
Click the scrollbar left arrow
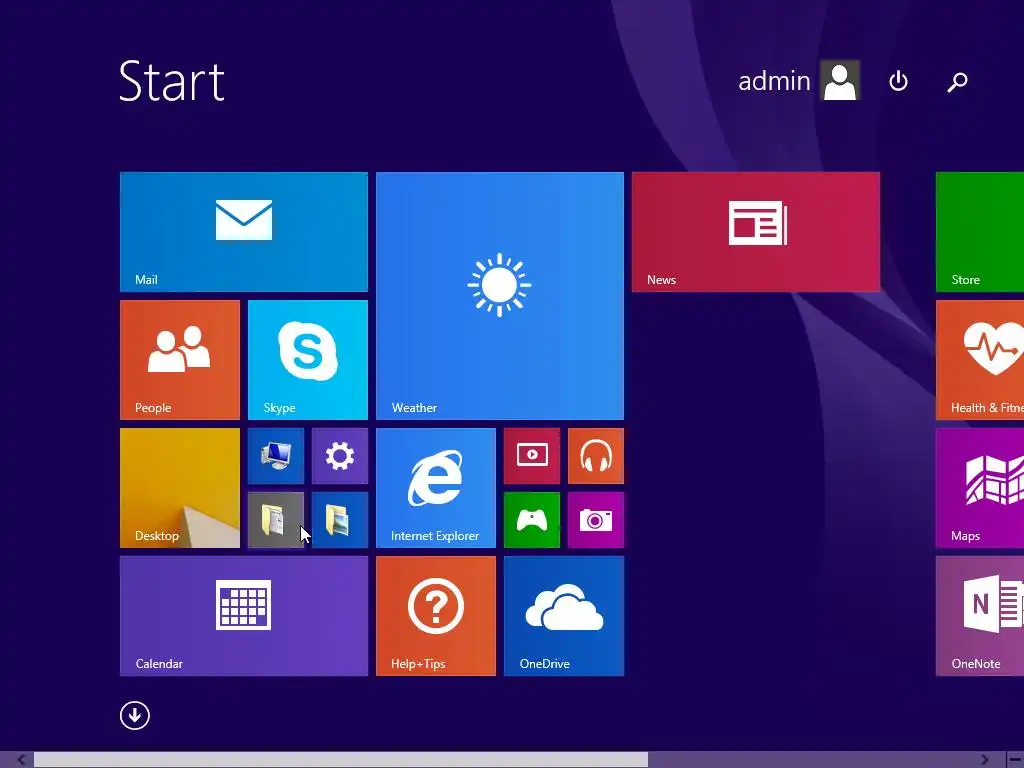click(x=21, y=760)
